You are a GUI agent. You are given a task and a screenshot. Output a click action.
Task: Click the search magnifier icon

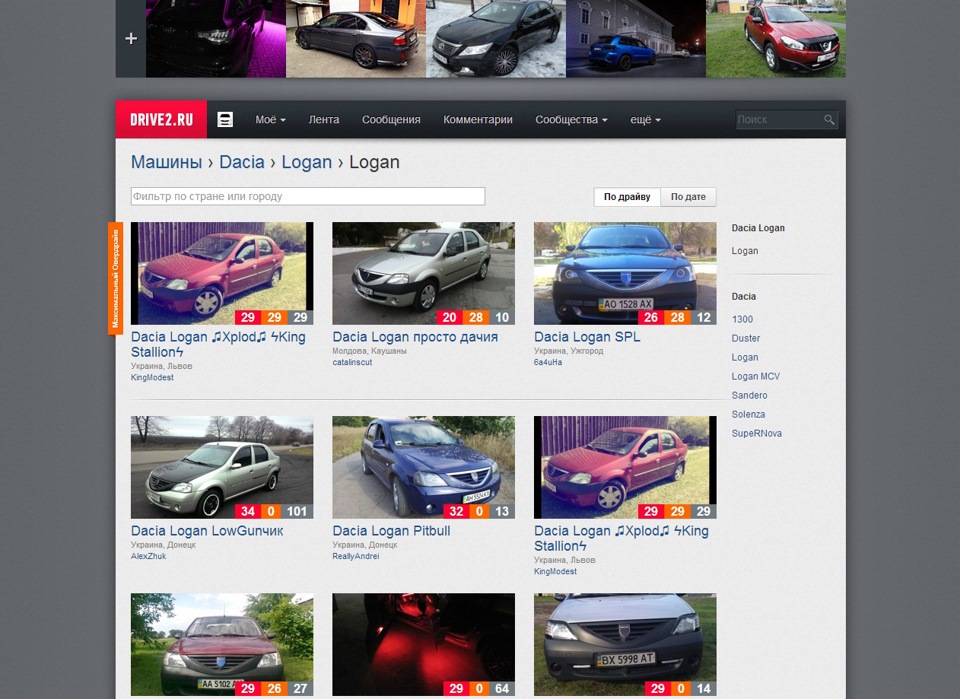pyautogui.click(x=829, y=120)
